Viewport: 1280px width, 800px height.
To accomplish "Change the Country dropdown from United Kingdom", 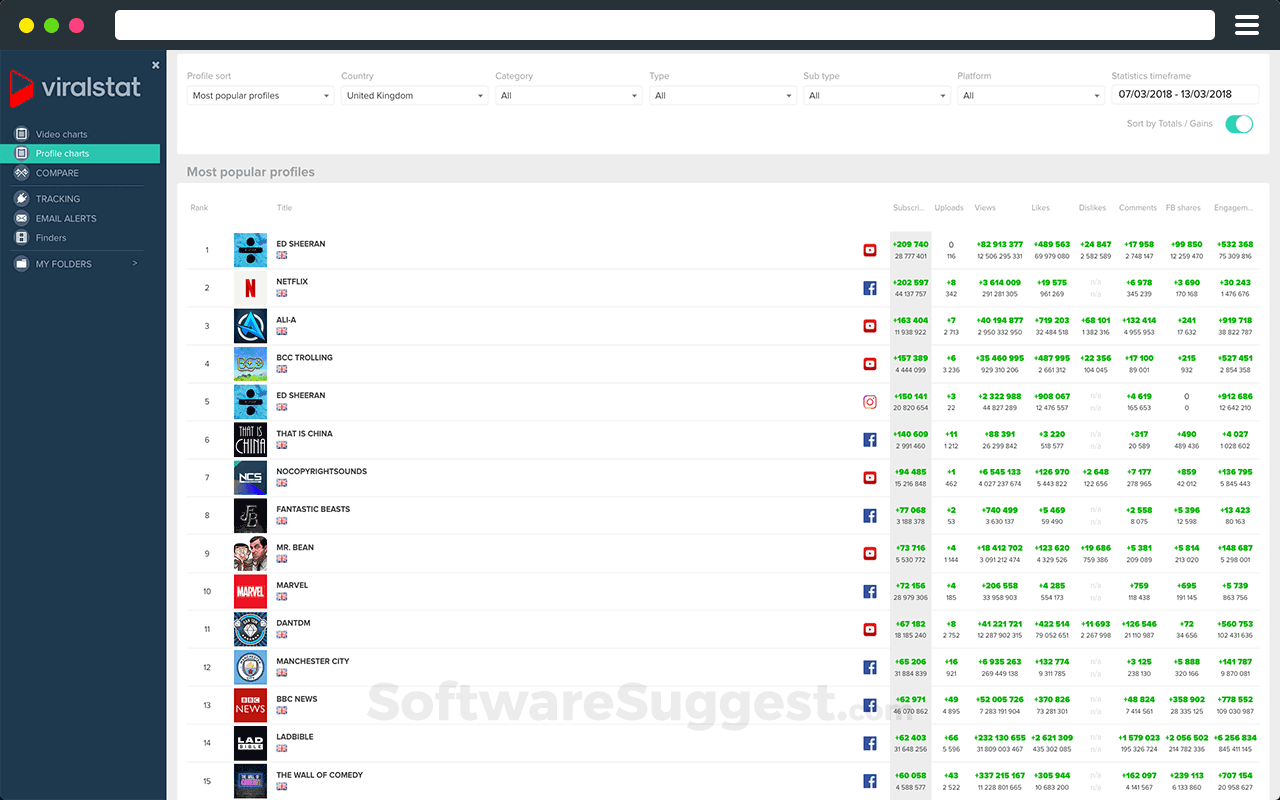I will point(413,95).
